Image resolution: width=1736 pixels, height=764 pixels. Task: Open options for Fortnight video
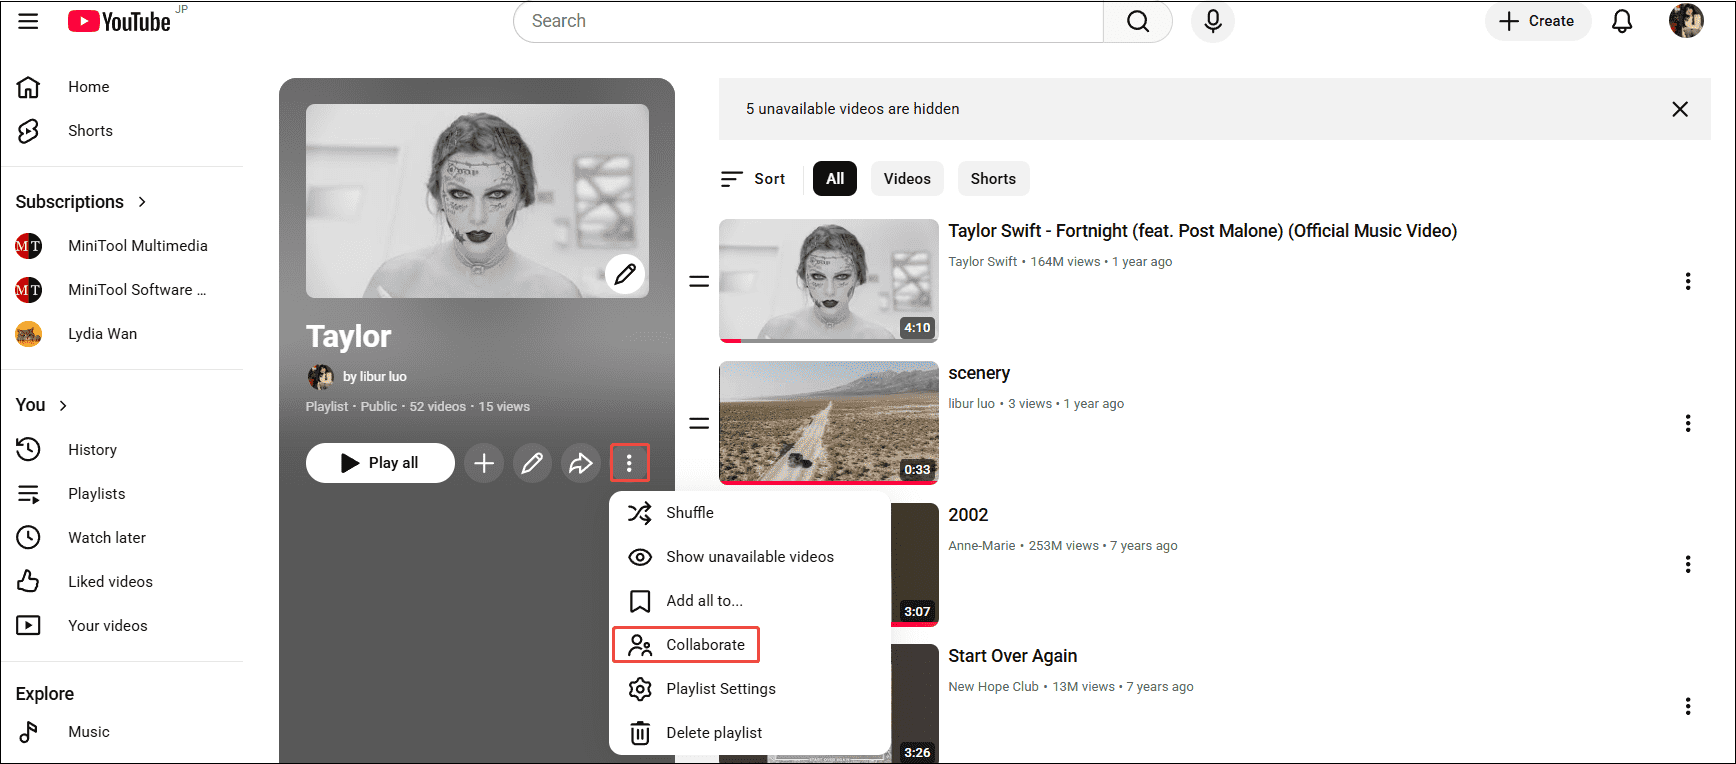[x=1688, y=281]
